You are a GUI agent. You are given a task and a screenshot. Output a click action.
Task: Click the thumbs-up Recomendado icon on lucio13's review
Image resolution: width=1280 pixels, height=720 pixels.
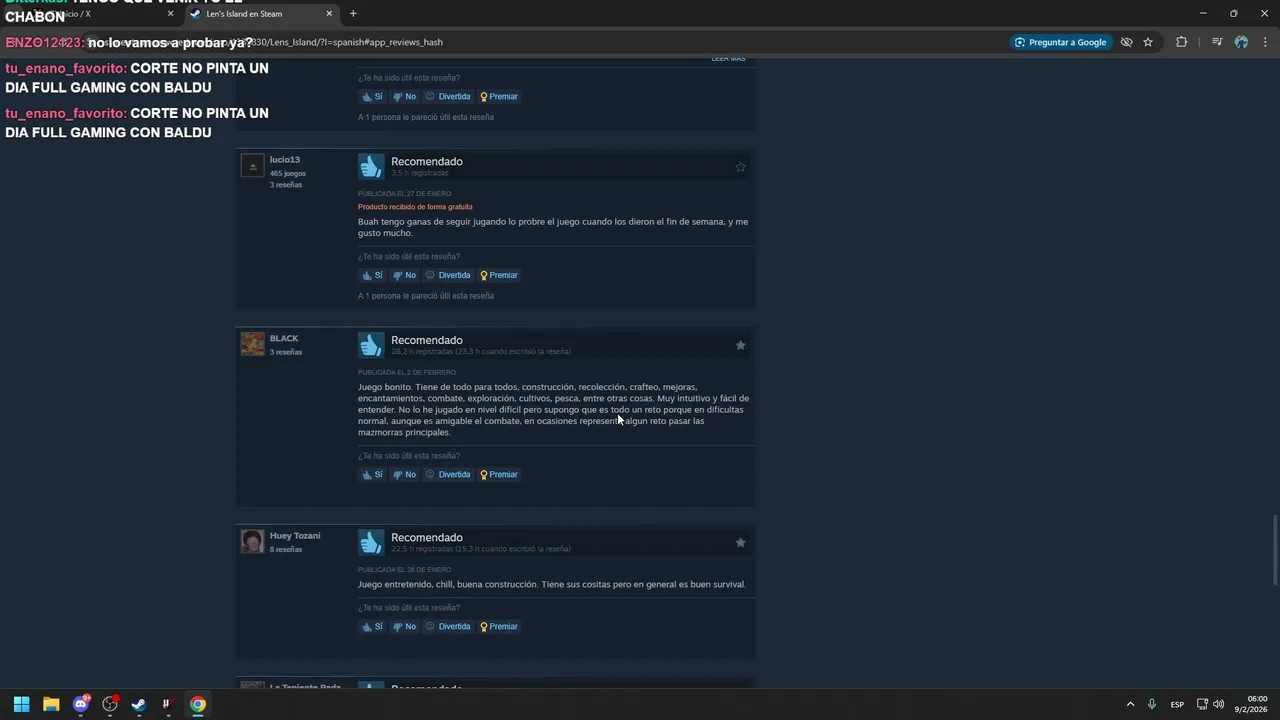point(371,166)
